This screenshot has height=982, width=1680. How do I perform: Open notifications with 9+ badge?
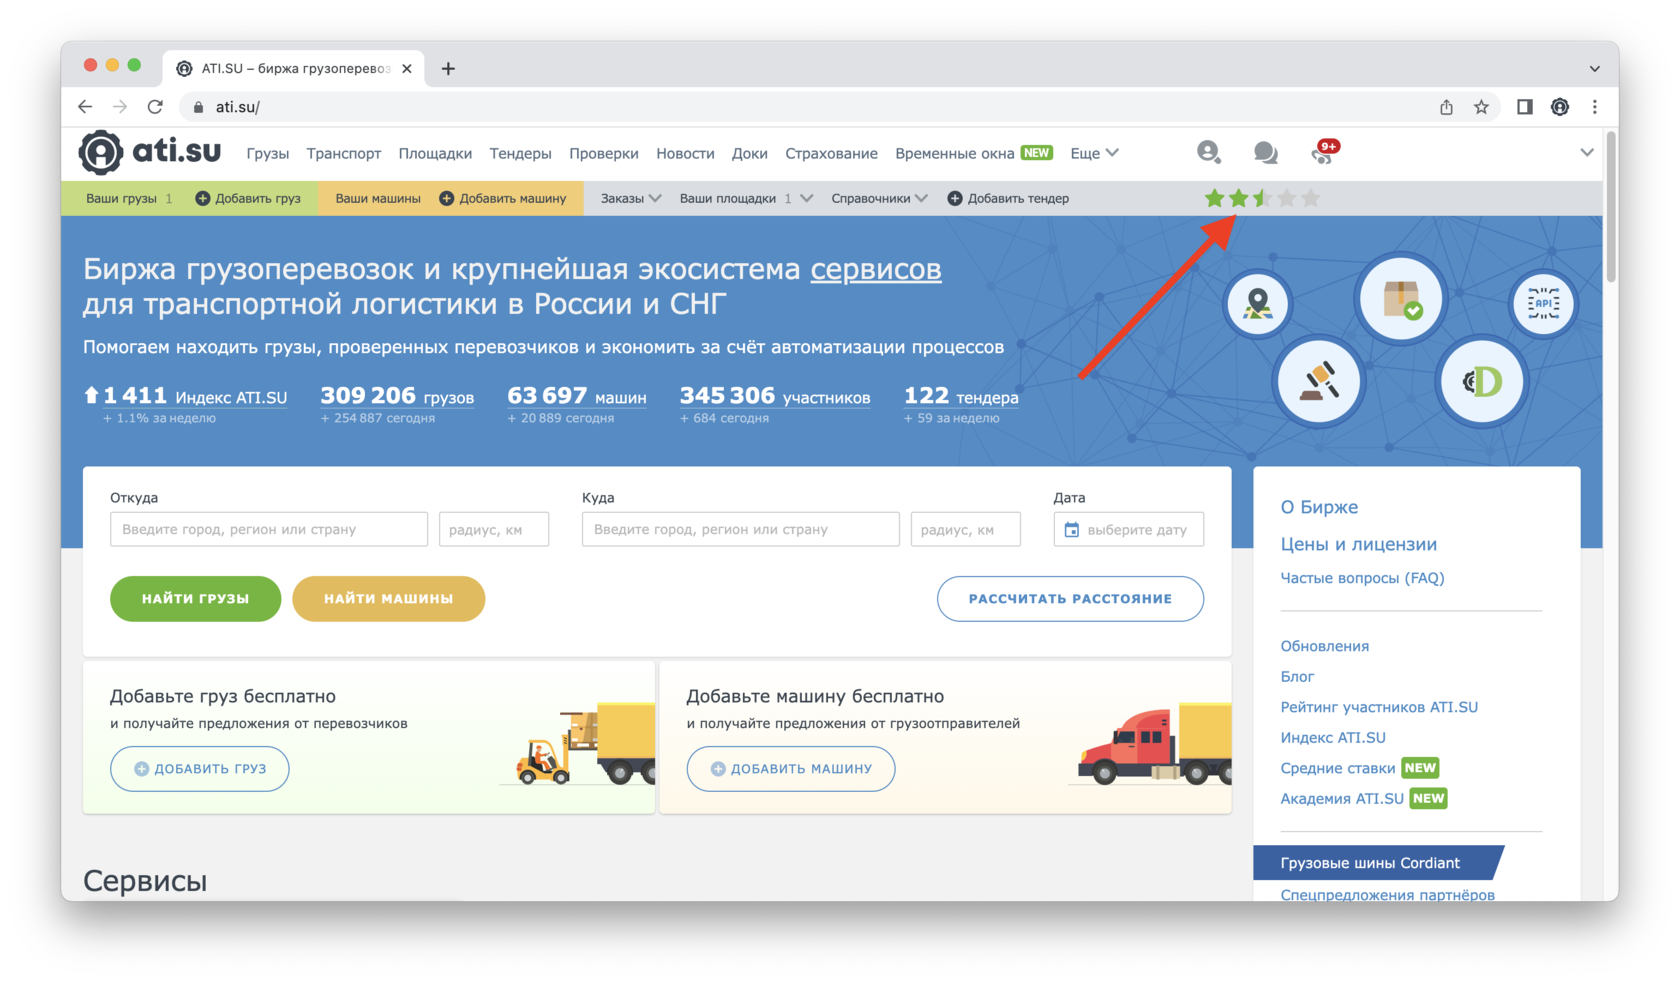pyautogui.click(x=1324, y=152)
